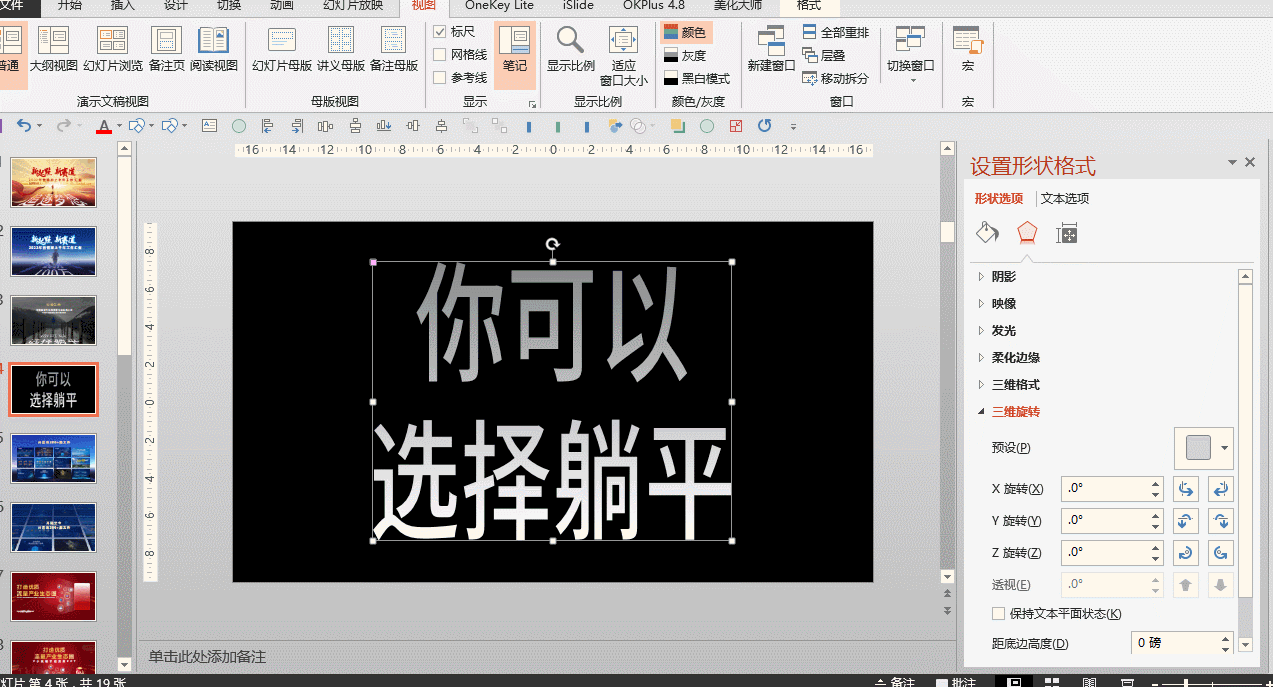Image resolution: width=1273 pixels, height=687 pixels.
Task: Select Grayscale (灰度) display mode
Action: (685, 55)
